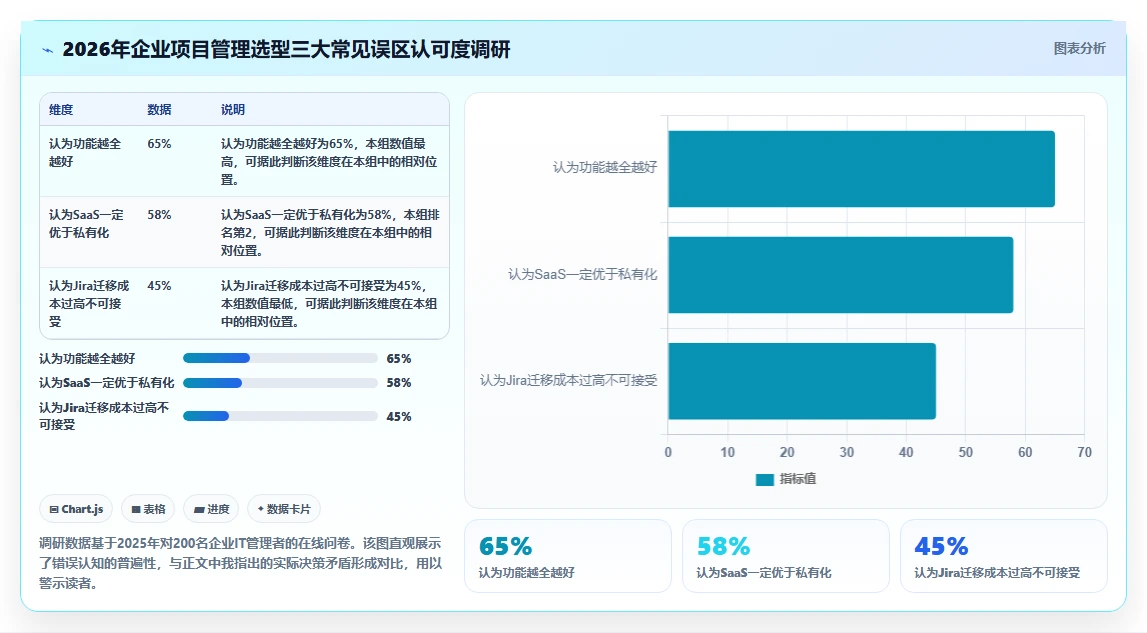Screen dimensions: 1147x633
Task: Click the 指标值 legend text
Action: 797,479
